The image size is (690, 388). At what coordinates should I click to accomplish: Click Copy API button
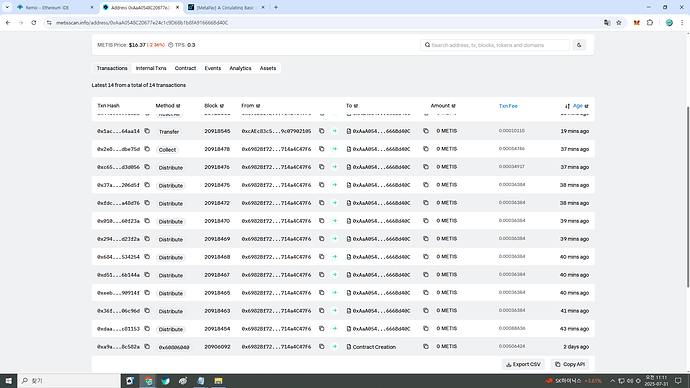tap(570, 364)
